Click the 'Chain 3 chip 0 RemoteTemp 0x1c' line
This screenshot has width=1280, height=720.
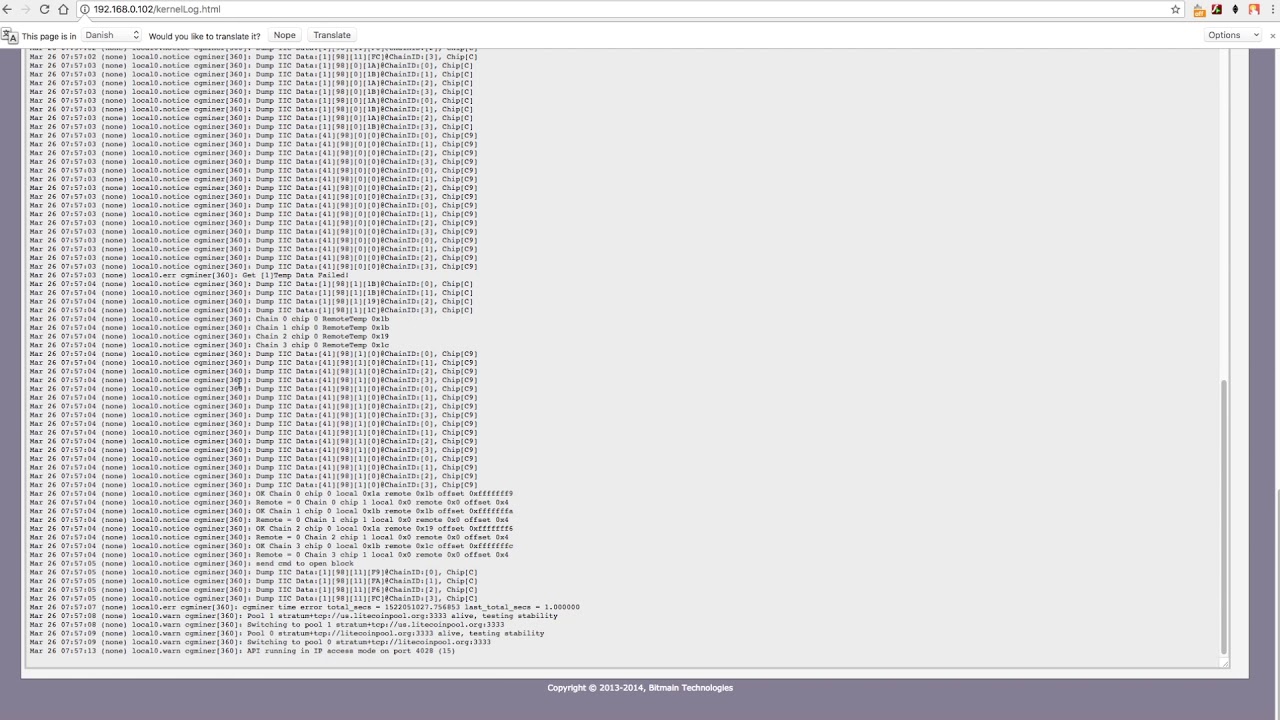pyautogui.click(x=209, y=345)
